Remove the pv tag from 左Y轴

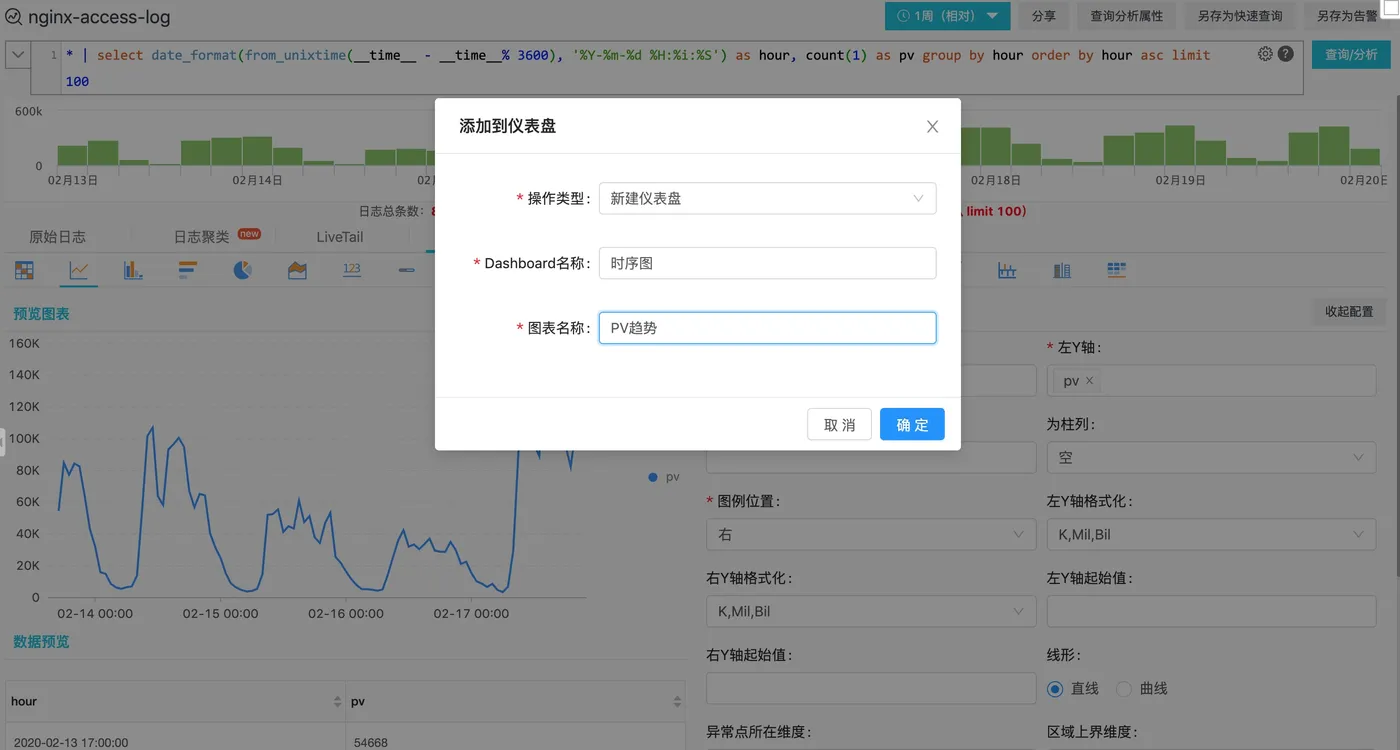(x=1089, y=381)
